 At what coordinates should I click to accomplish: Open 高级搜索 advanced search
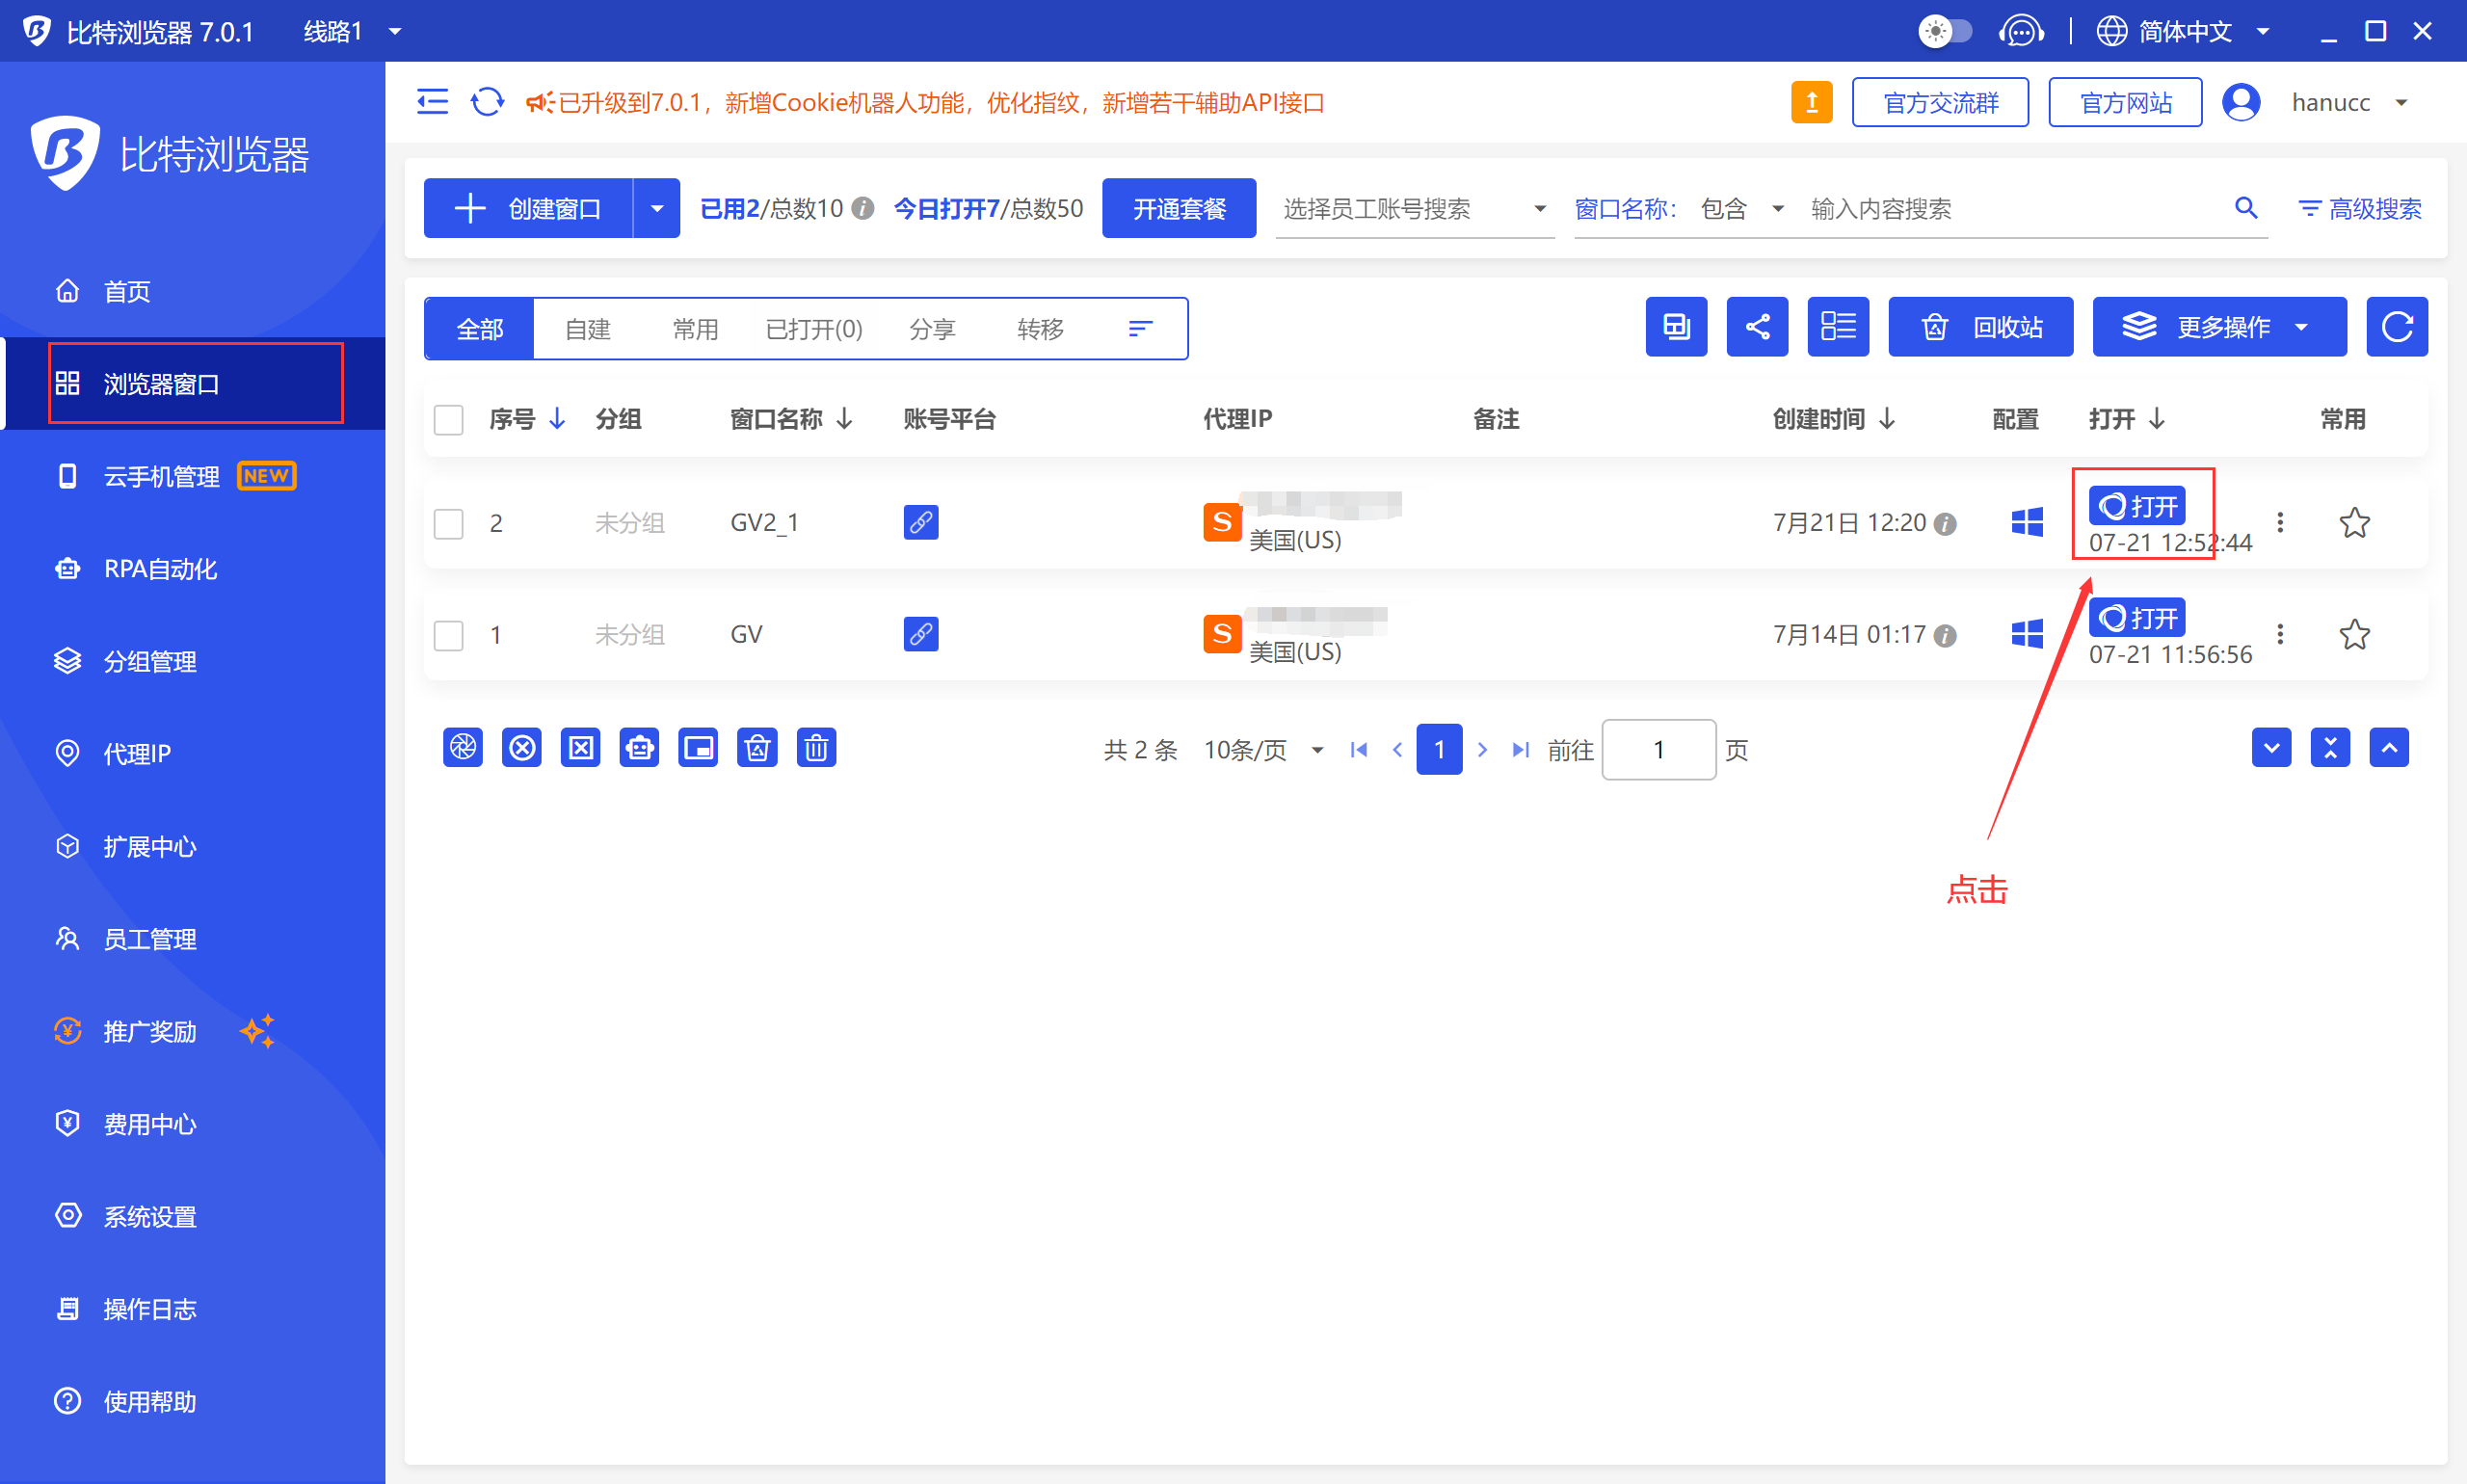pyautogui.click(x=2360, y=208)
